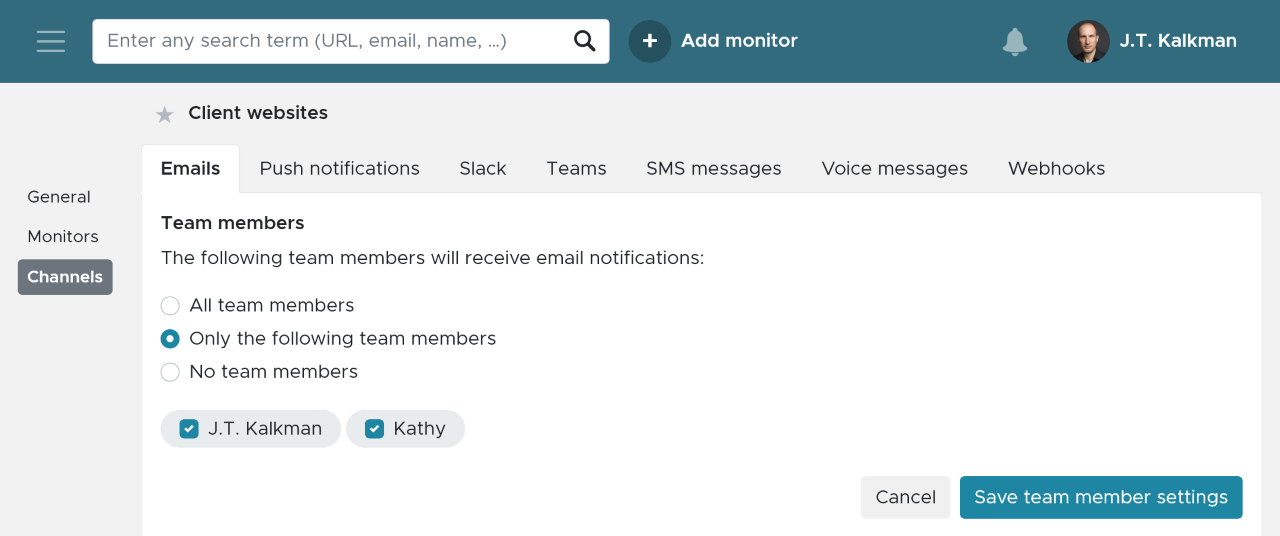
Task: Click Save team member settings
Action: coord(1101,497)
